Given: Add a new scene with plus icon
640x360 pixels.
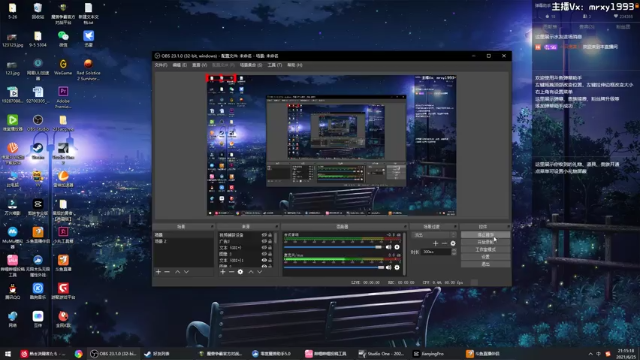Looking at the screenshot, I should 158,272.
